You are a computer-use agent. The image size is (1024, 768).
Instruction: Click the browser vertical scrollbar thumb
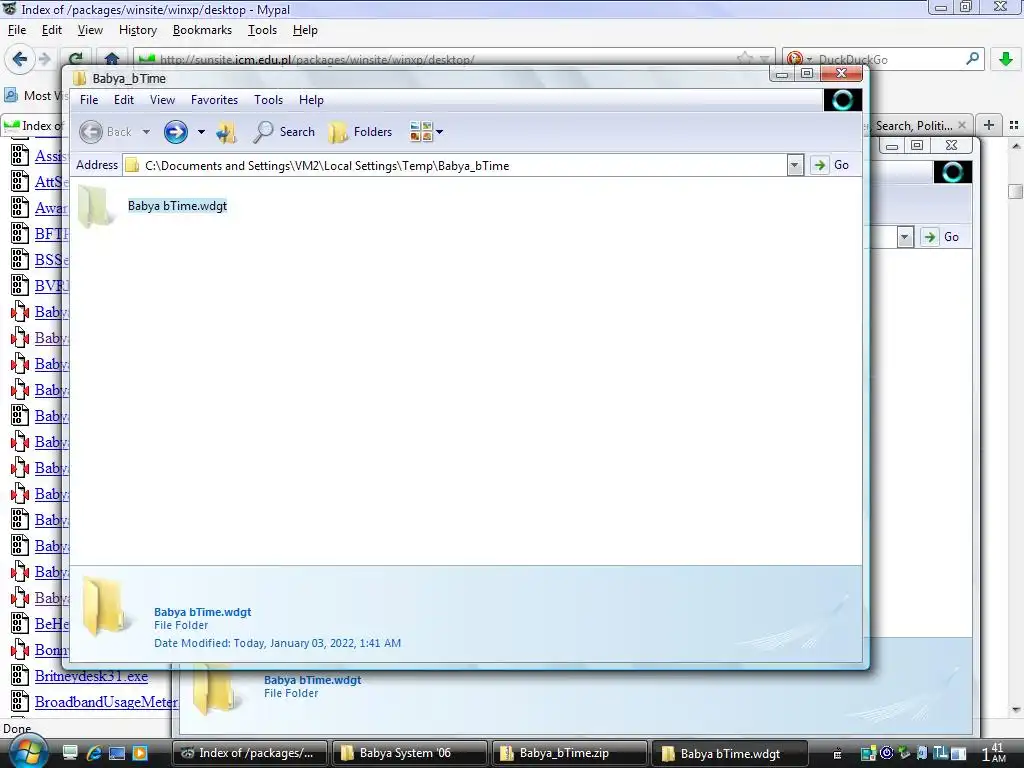point(1016,191)
